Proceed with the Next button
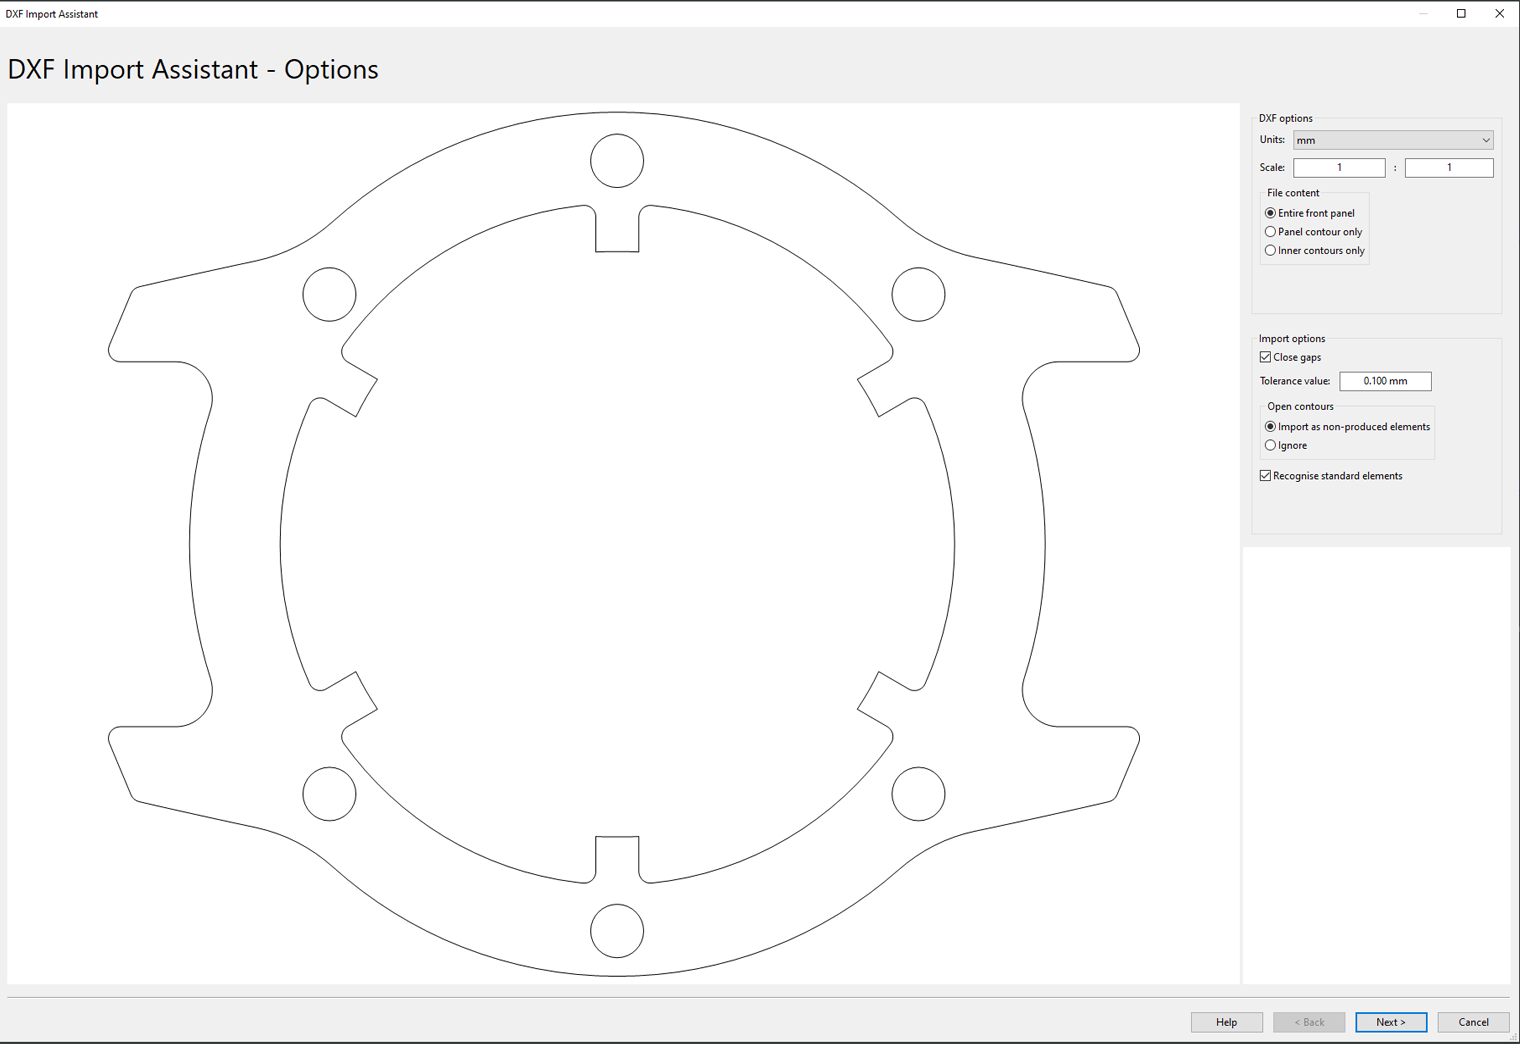The width and height of the screenshot is (1520, 1044). click(1390, 1022)
